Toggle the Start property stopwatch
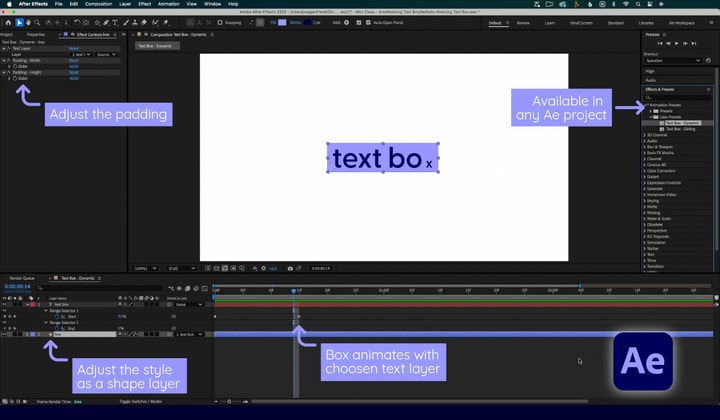Screen dimensions: 720x420 click(x=57, y=316)
